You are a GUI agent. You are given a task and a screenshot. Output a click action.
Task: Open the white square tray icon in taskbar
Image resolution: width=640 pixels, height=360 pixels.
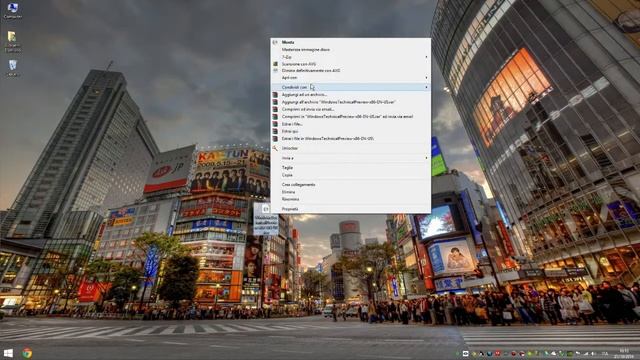(466, 353)
